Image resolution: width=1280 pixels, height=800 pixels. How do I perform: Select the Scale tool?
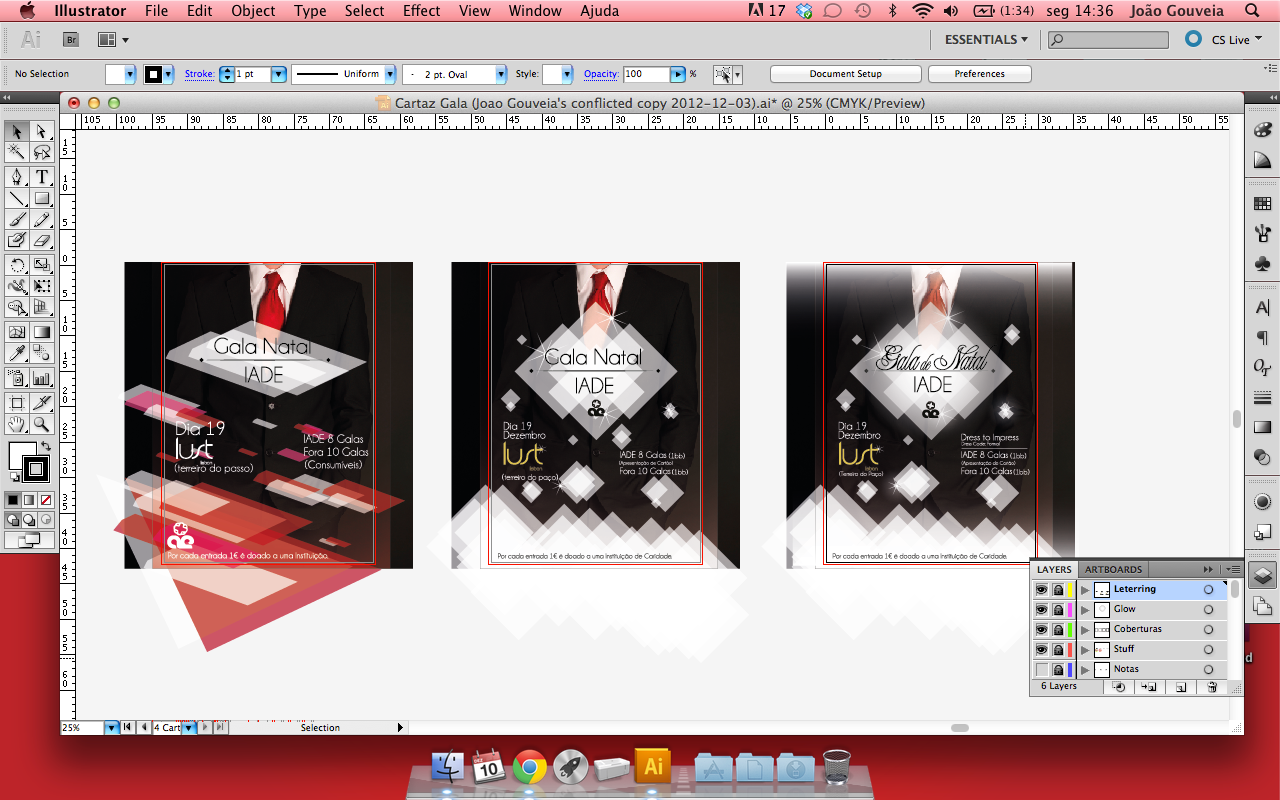tap(42, 265)
